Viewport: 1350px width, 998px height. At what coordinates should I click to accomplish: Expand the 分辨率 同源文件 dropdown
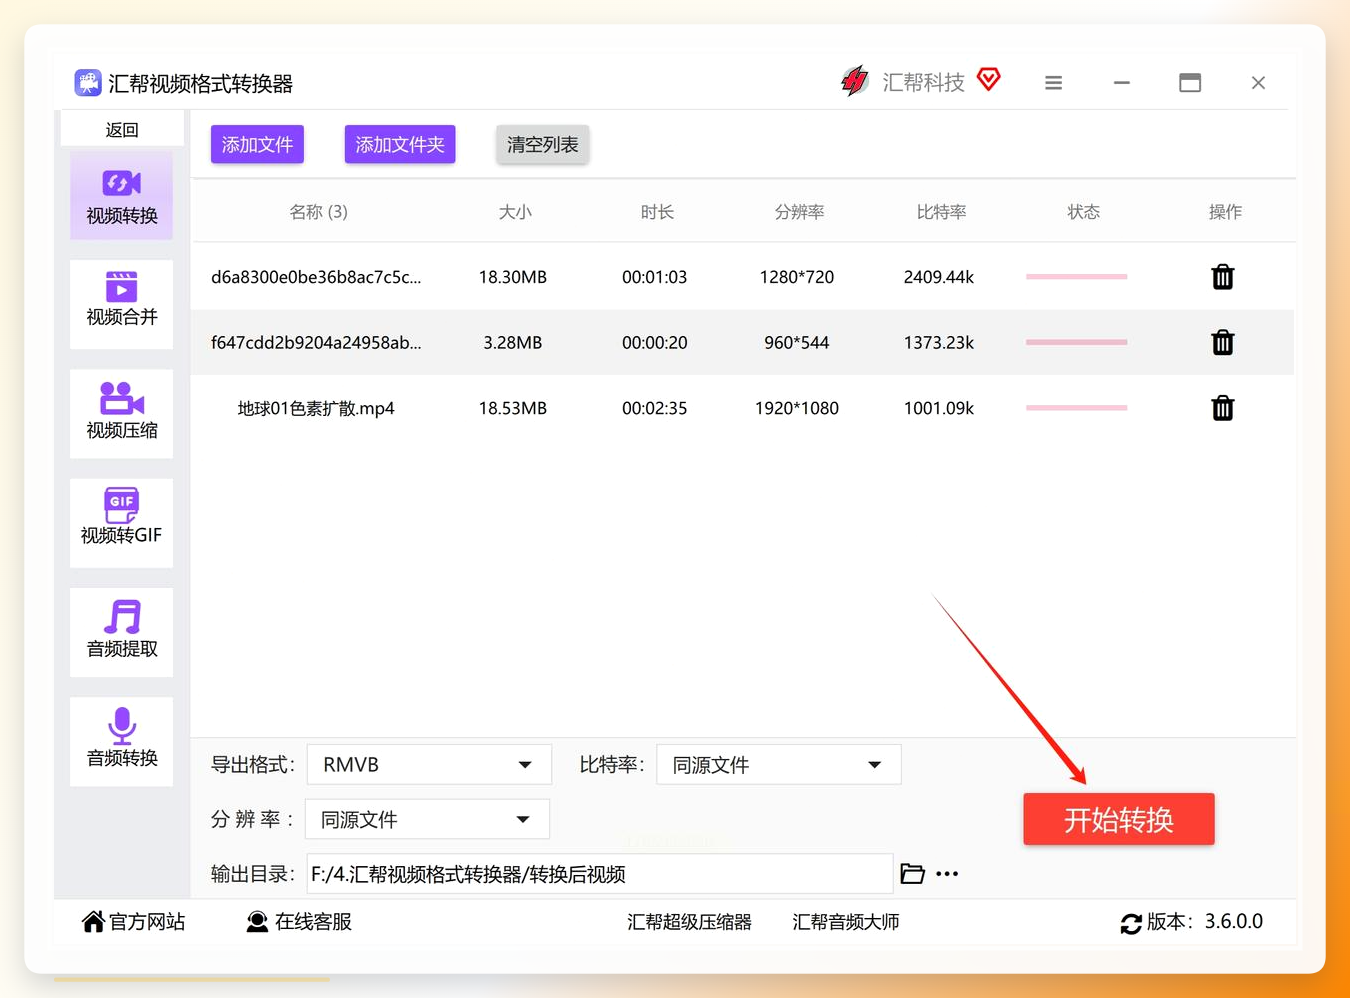point(427,820)
